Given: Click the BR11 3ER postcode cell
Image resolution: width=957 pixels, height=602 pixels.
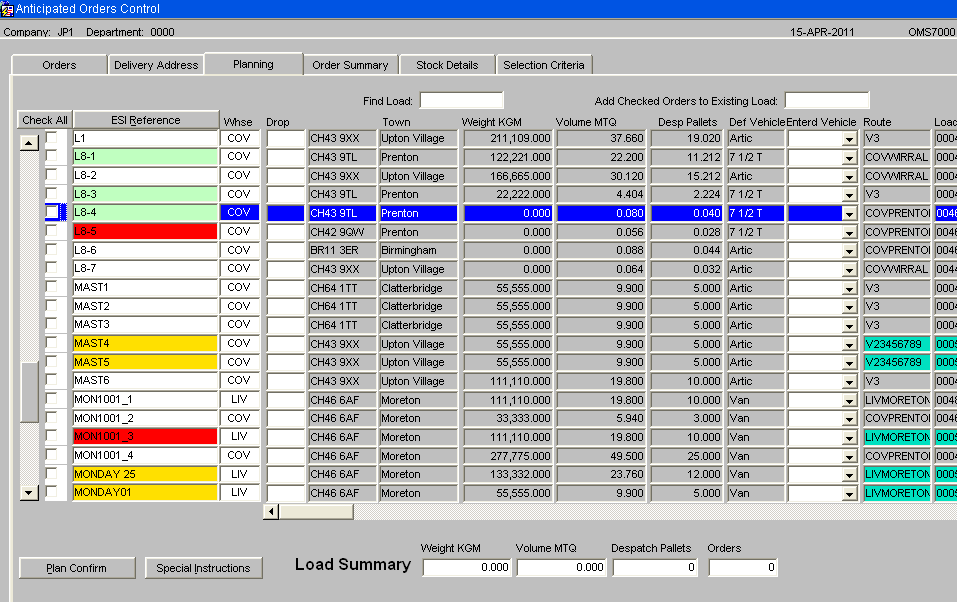Looking at the screenshot, I should point(342,250).
